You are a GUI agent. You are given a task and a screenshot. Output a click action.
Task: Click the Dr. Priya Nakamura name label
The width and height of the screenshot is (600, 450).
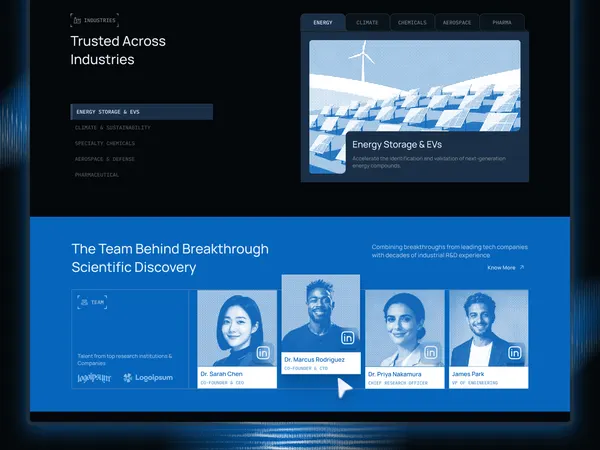pyautogui.click(x=395, y=374)
